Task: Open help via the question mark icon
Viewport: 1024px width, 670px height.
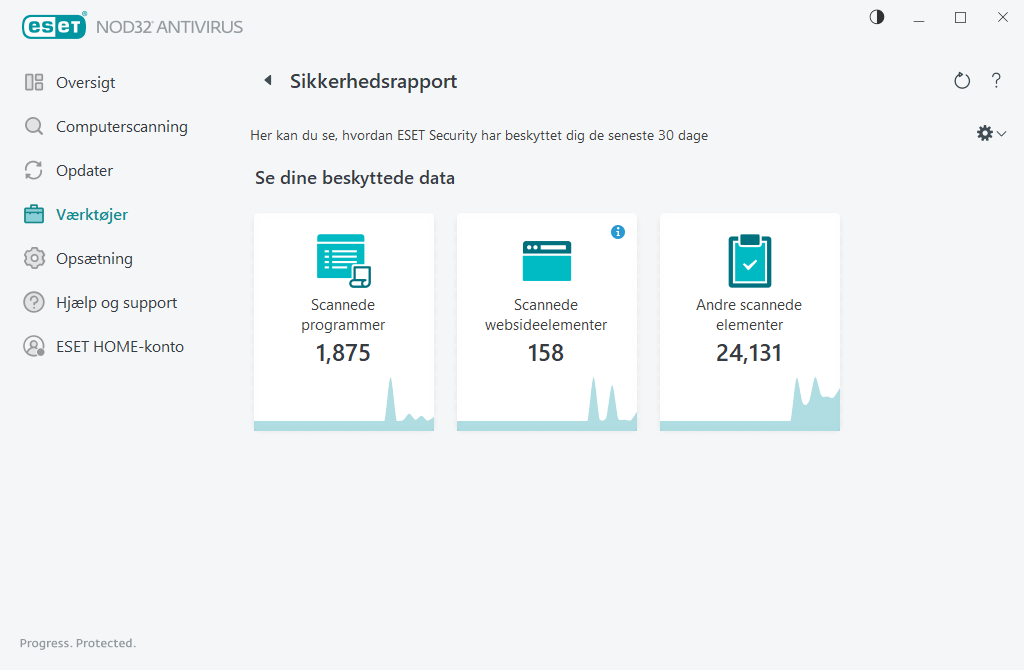Action: tap(996, 81)
